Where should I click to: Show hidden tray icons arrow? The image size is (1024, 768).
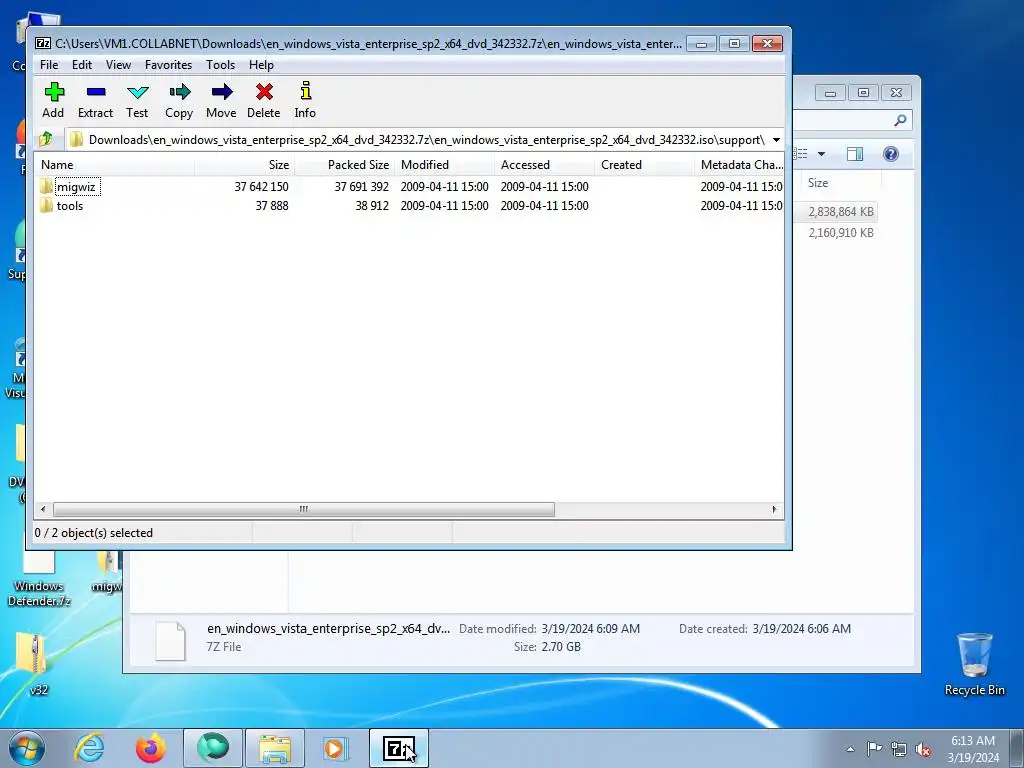point(850,749)
